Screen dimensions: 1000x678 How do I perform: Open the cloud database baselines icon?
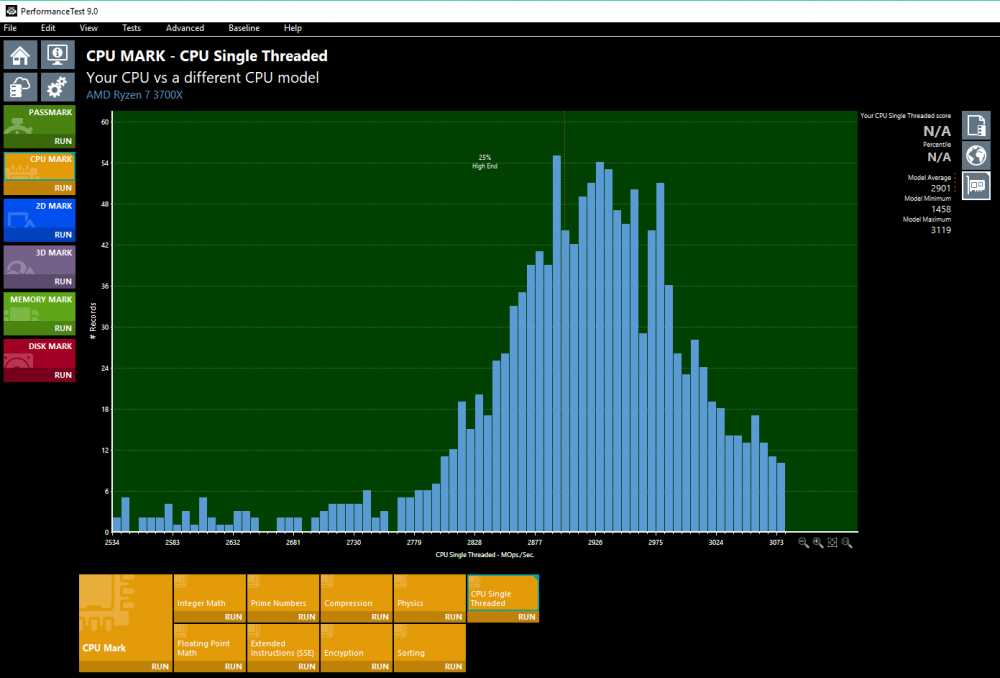21,86
